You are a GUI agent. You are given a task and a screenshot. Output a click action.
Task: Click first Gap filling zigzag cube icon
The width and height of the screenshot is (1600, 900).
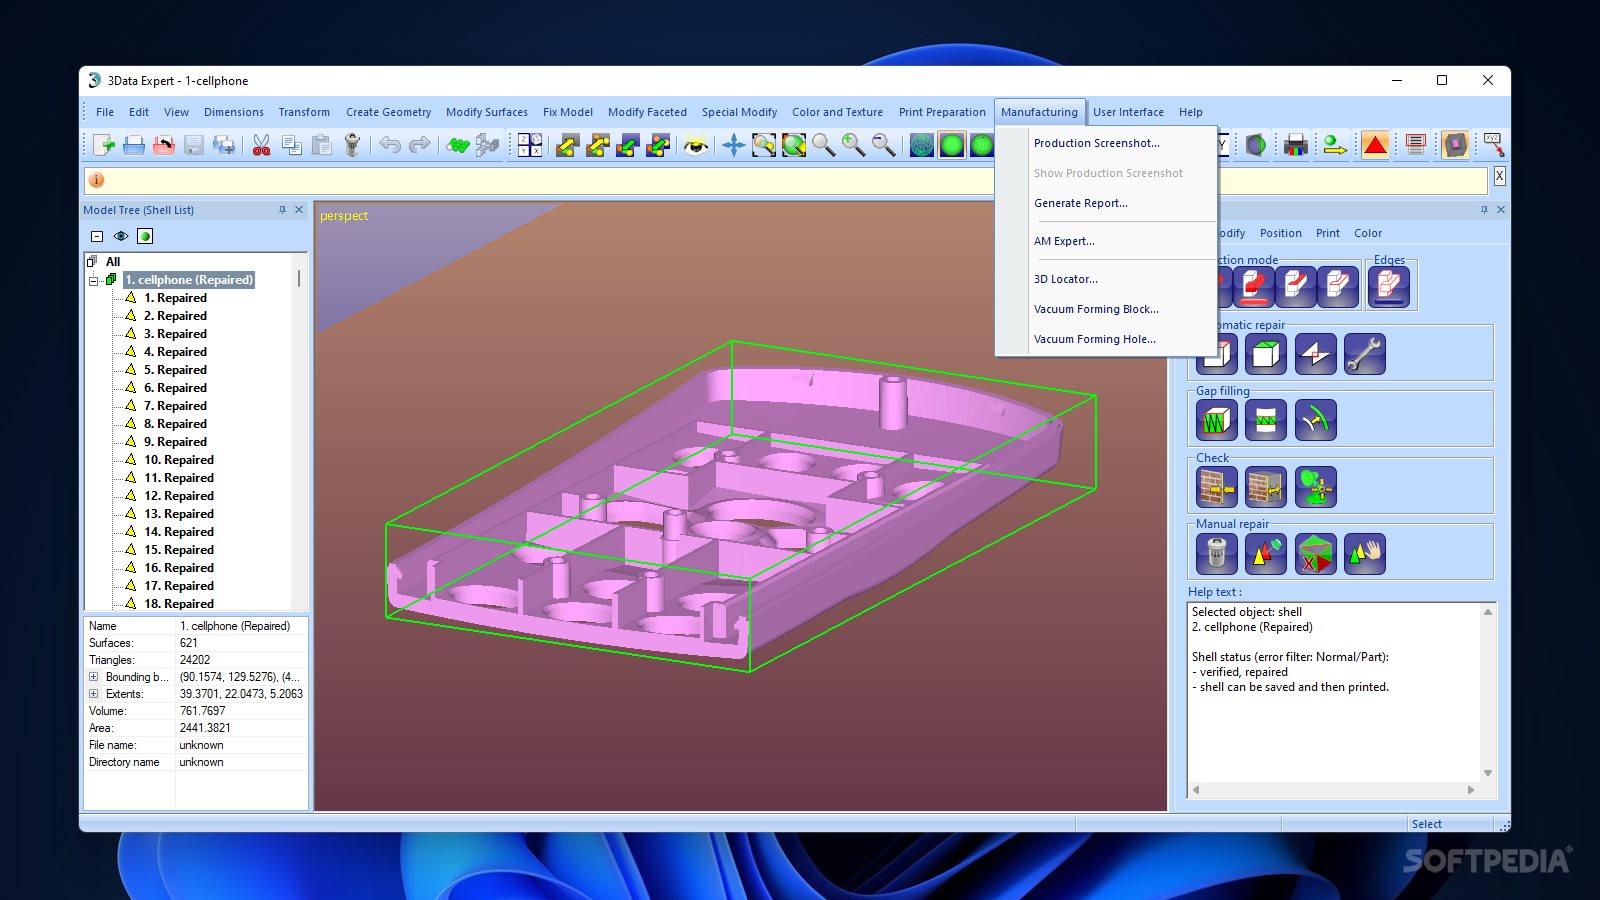click(1217, 420)
